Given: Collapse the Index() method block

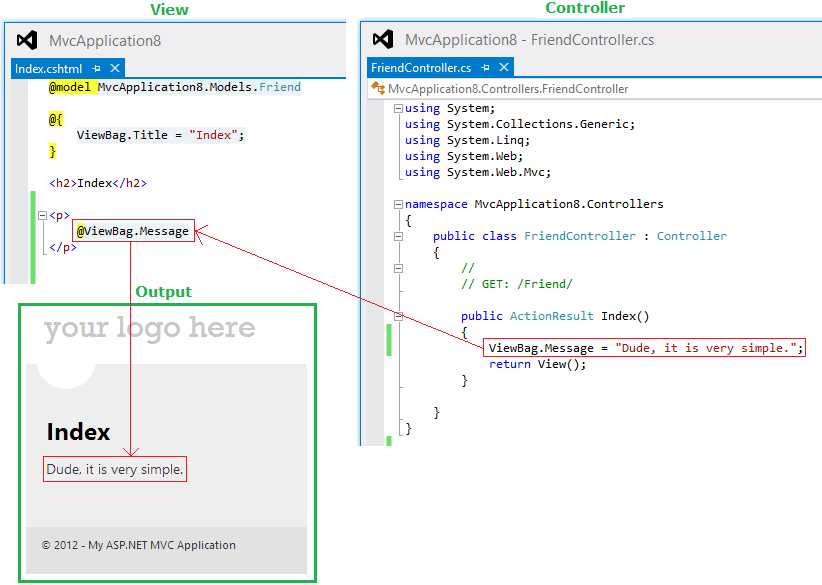Looking at the screenshot, I should (398, 316).
